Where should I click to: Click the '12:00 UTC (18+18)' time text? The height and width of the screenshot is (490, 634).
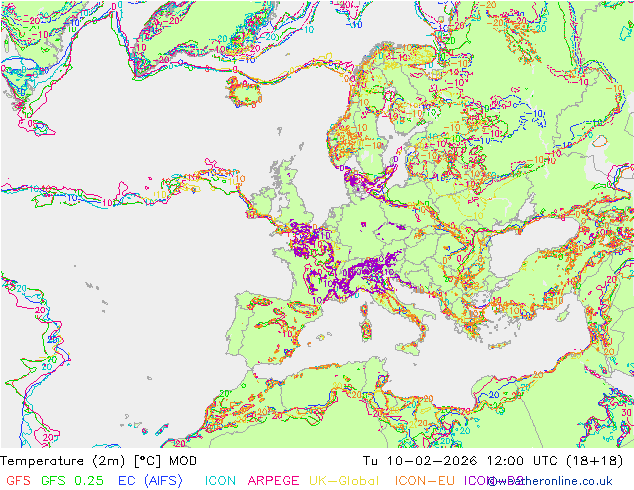[x=555, y=461]
